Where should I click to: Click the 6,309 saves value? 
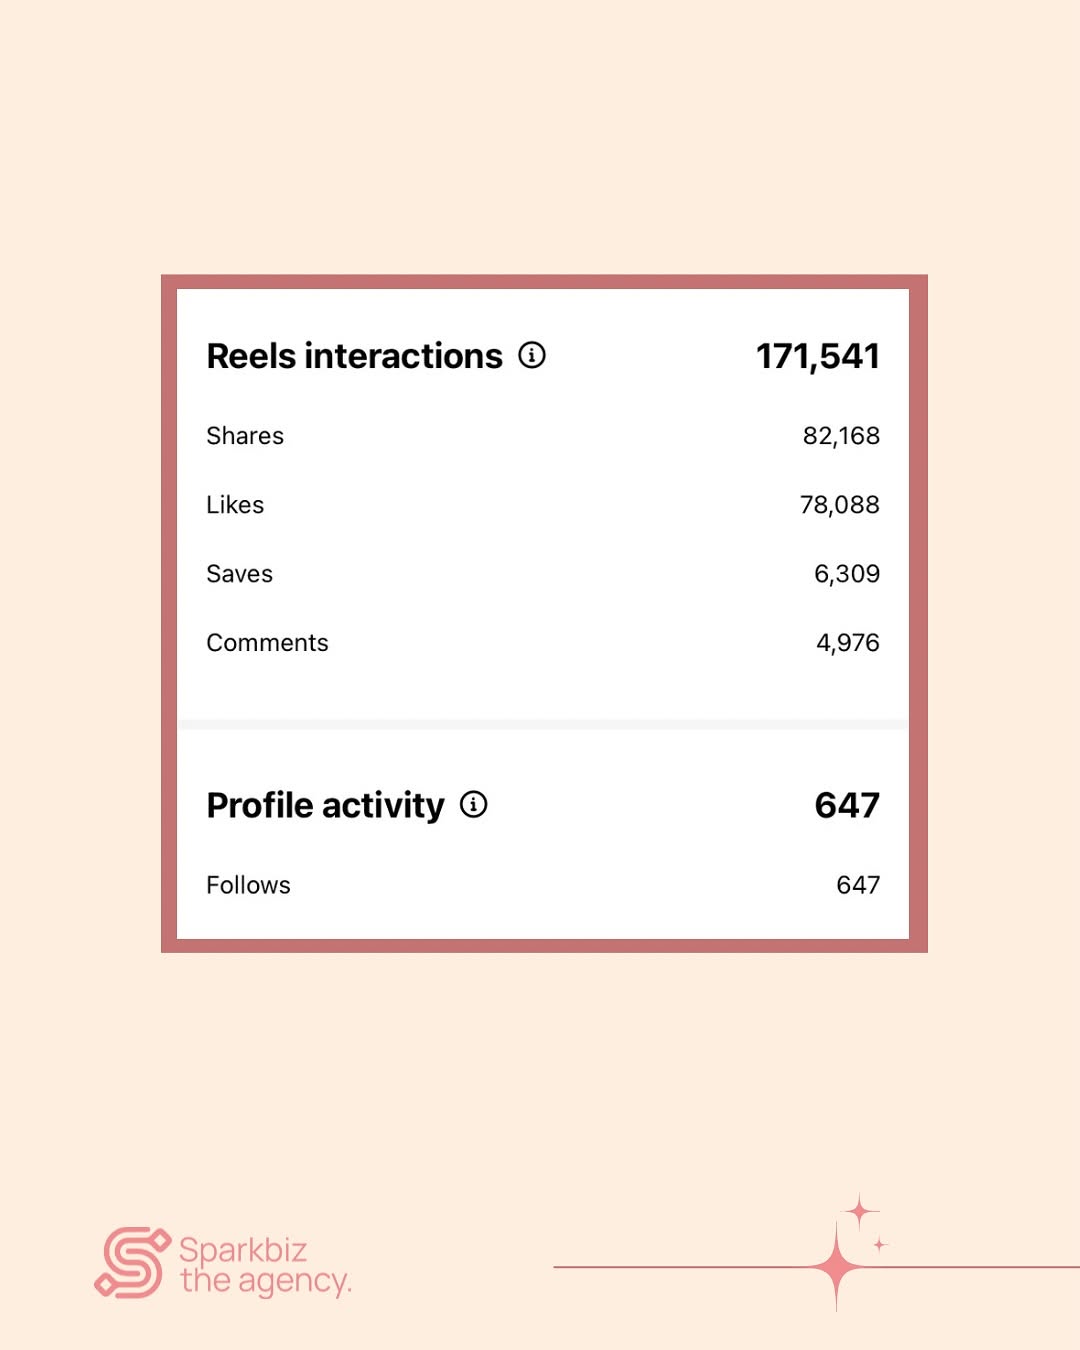tap(847, 574)
